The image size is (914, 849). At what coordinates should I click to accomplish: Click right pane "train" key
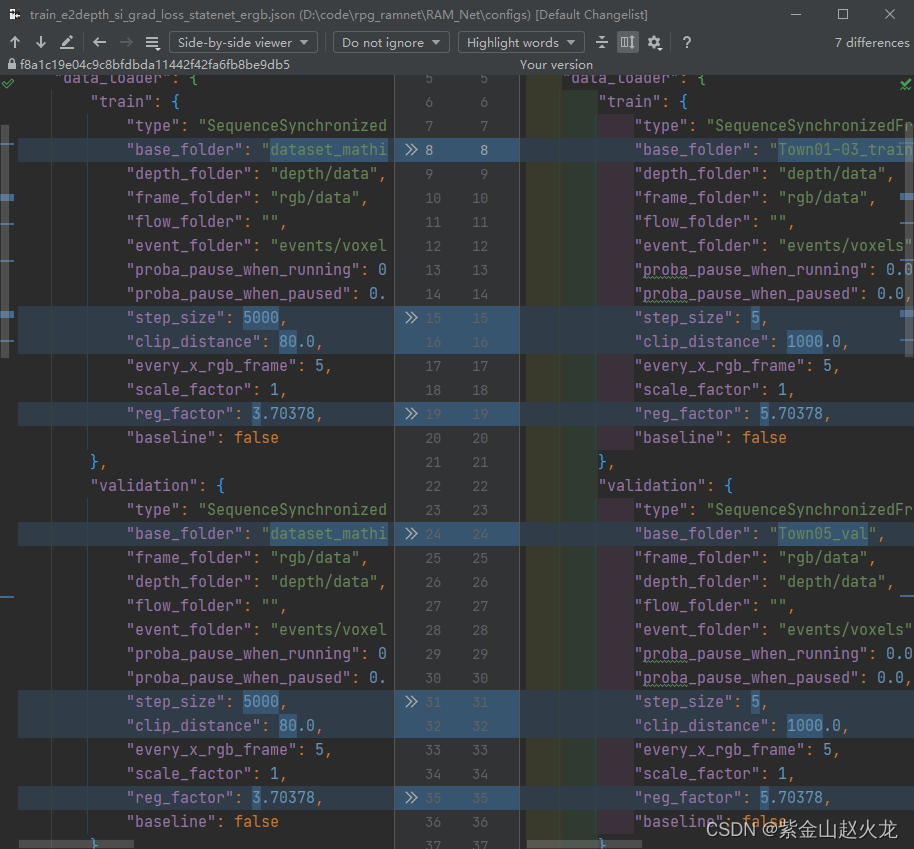pyautogui.click(x=630, y=102)
